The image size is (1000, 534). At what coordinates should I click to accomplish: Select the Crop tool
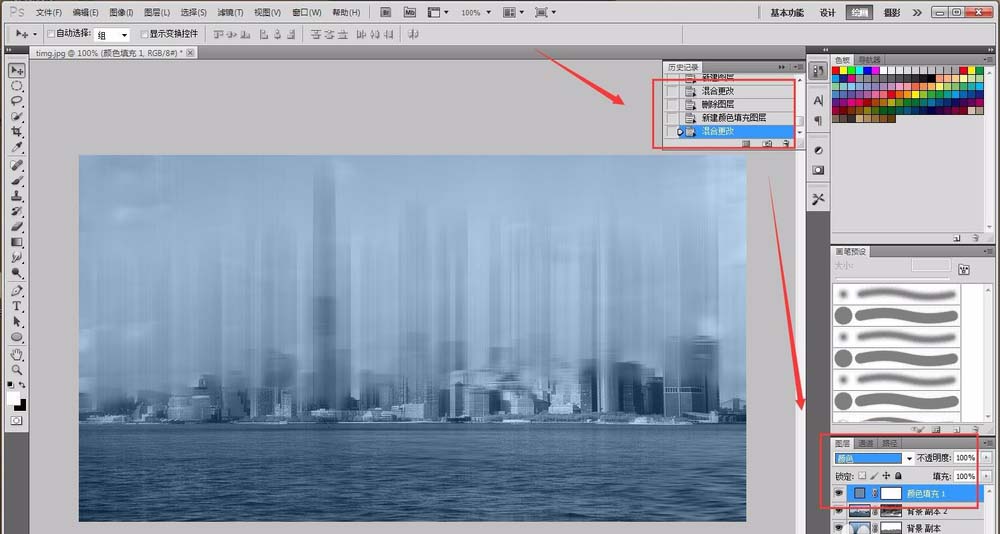[17, 132]
